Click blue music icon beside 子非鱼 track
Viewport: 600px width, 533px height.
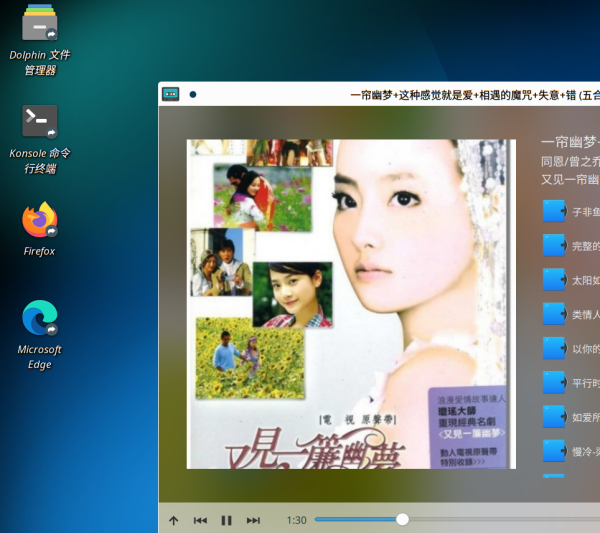point(554,211)
